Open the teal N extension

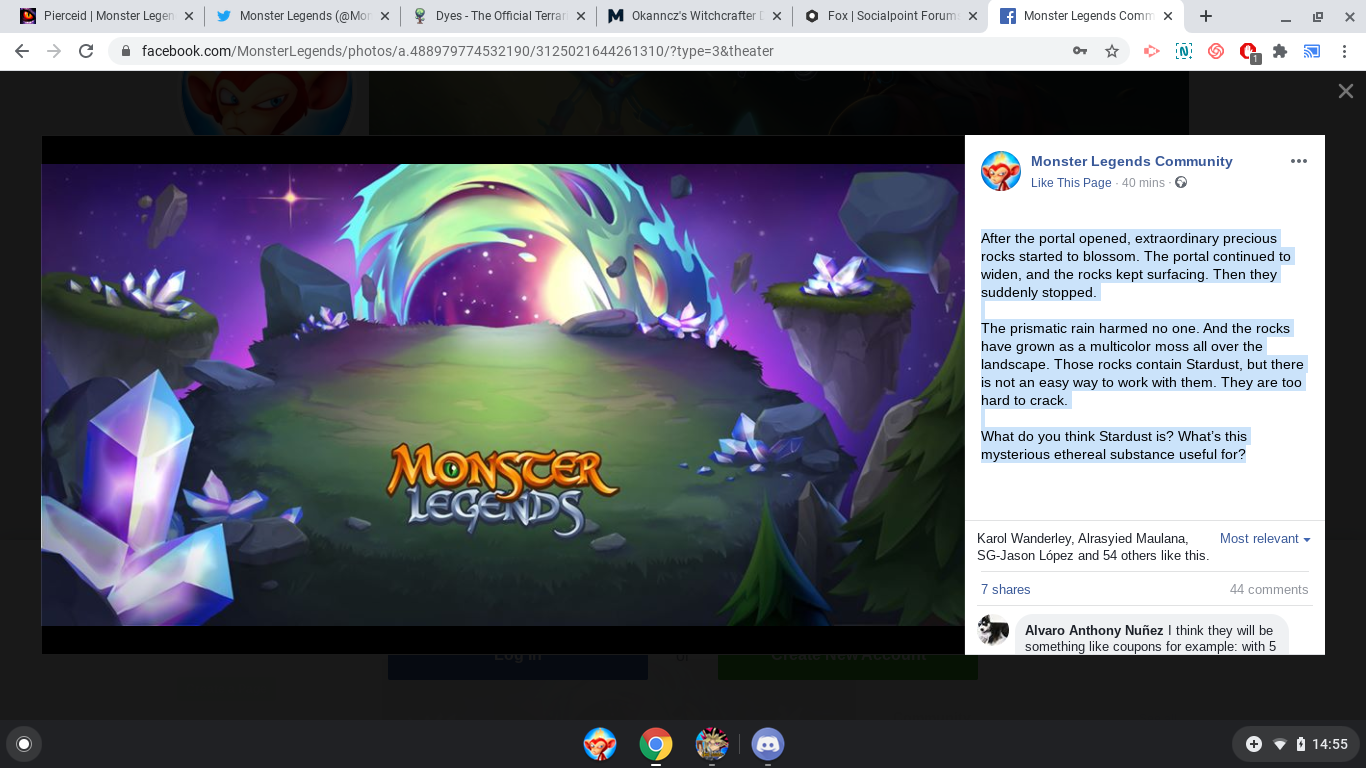(x=1184, y=51)
